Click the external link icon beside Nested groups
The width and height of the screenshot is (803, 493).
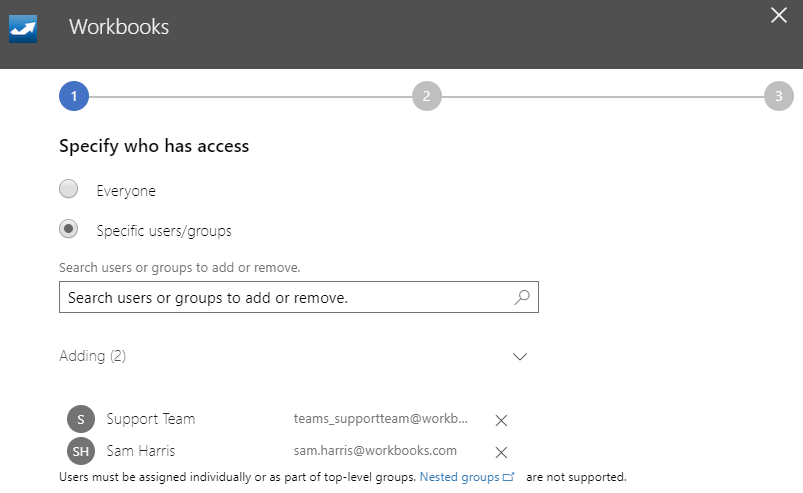coord(509,477)
